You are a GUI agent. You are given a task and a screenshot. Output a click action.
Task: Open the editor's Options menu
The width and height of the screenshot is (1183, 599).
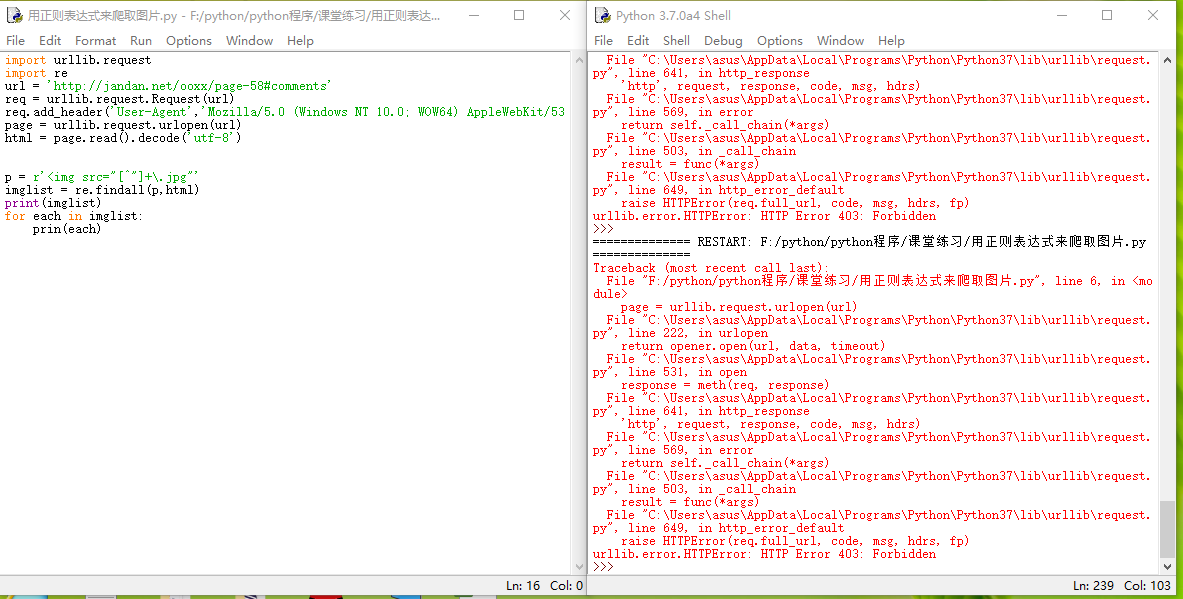[188, 41]
